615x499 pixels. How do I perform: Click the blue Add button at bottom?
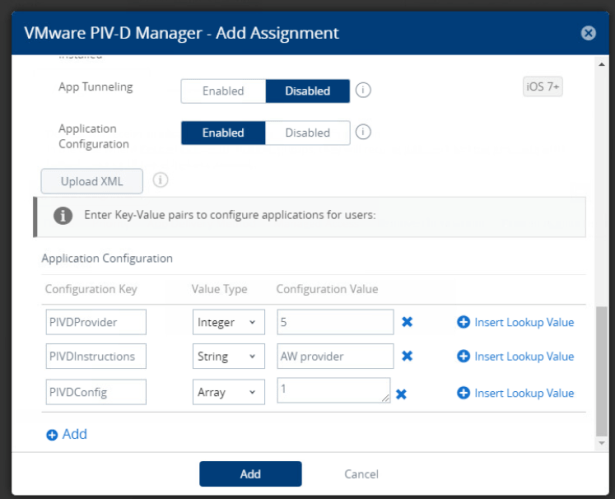click(250, 474)
